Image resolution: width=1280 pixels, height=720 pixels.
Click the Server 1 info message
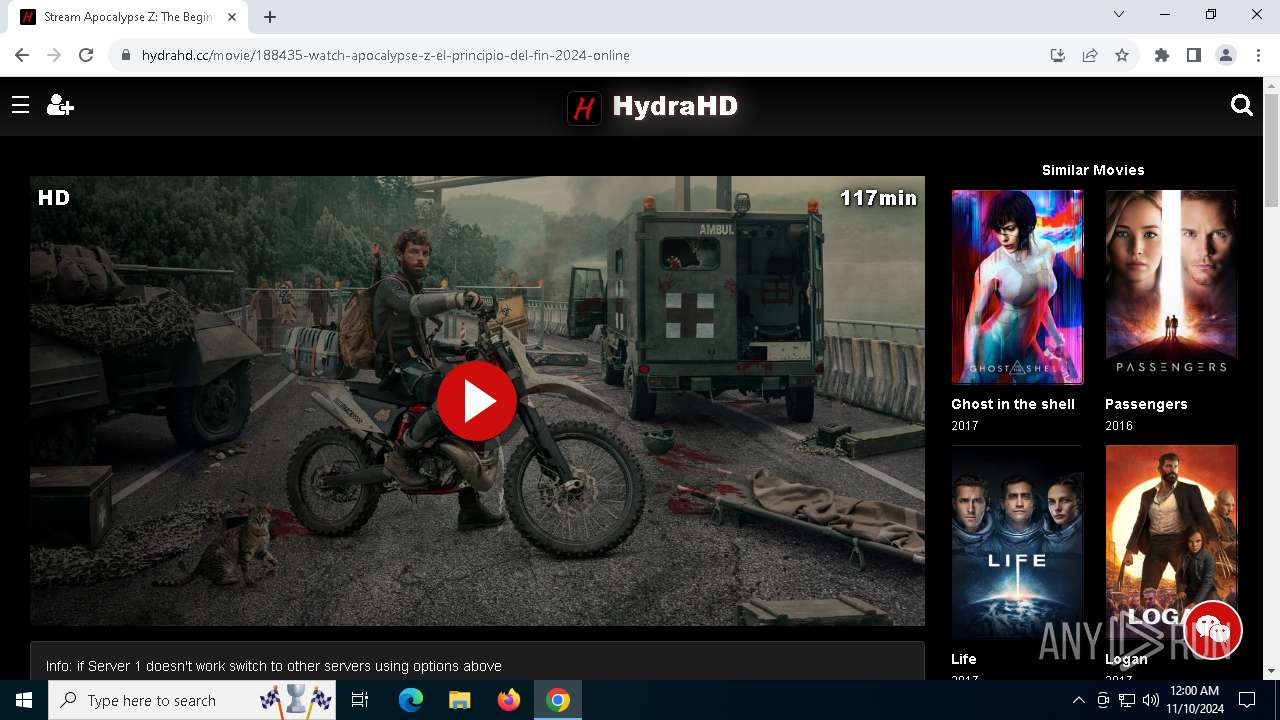pyautogui.click(x=274, y=666)
